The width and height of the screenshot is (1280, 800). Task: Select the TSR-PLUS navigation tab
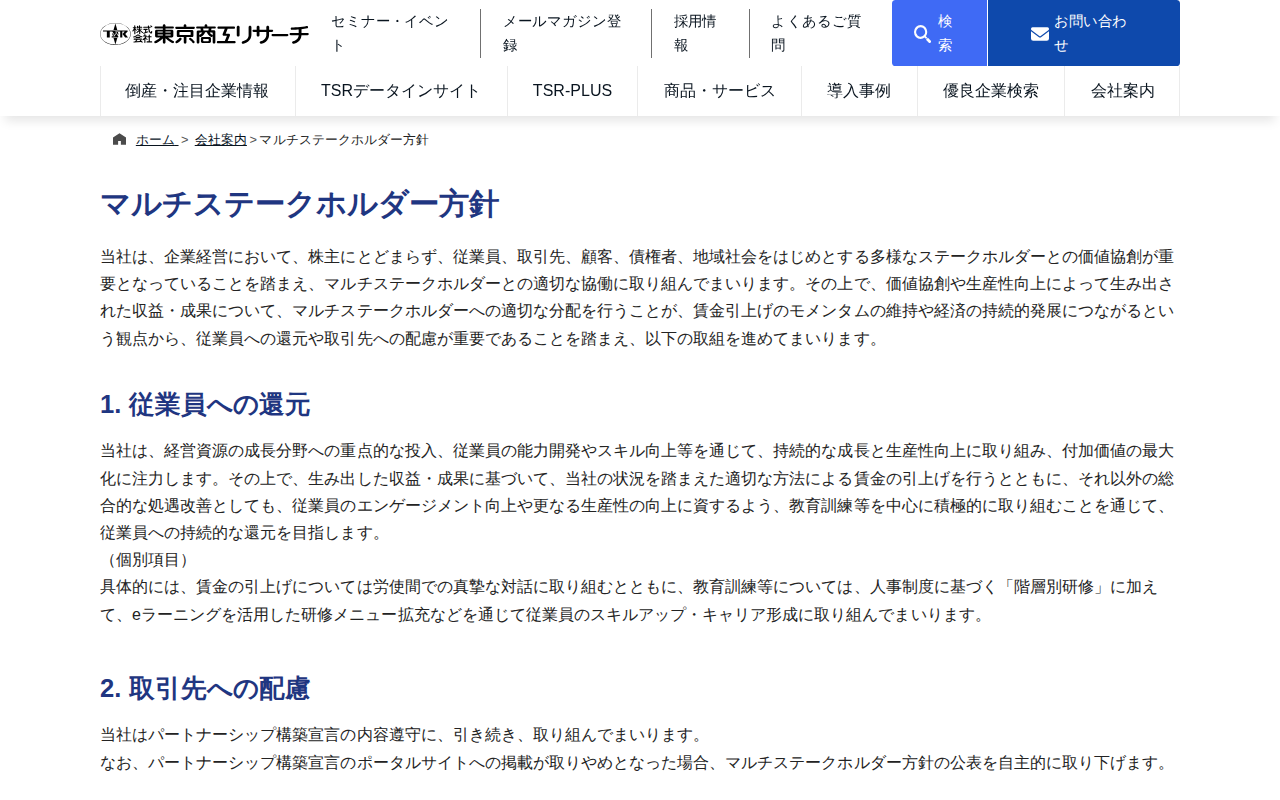pos(572,90)
